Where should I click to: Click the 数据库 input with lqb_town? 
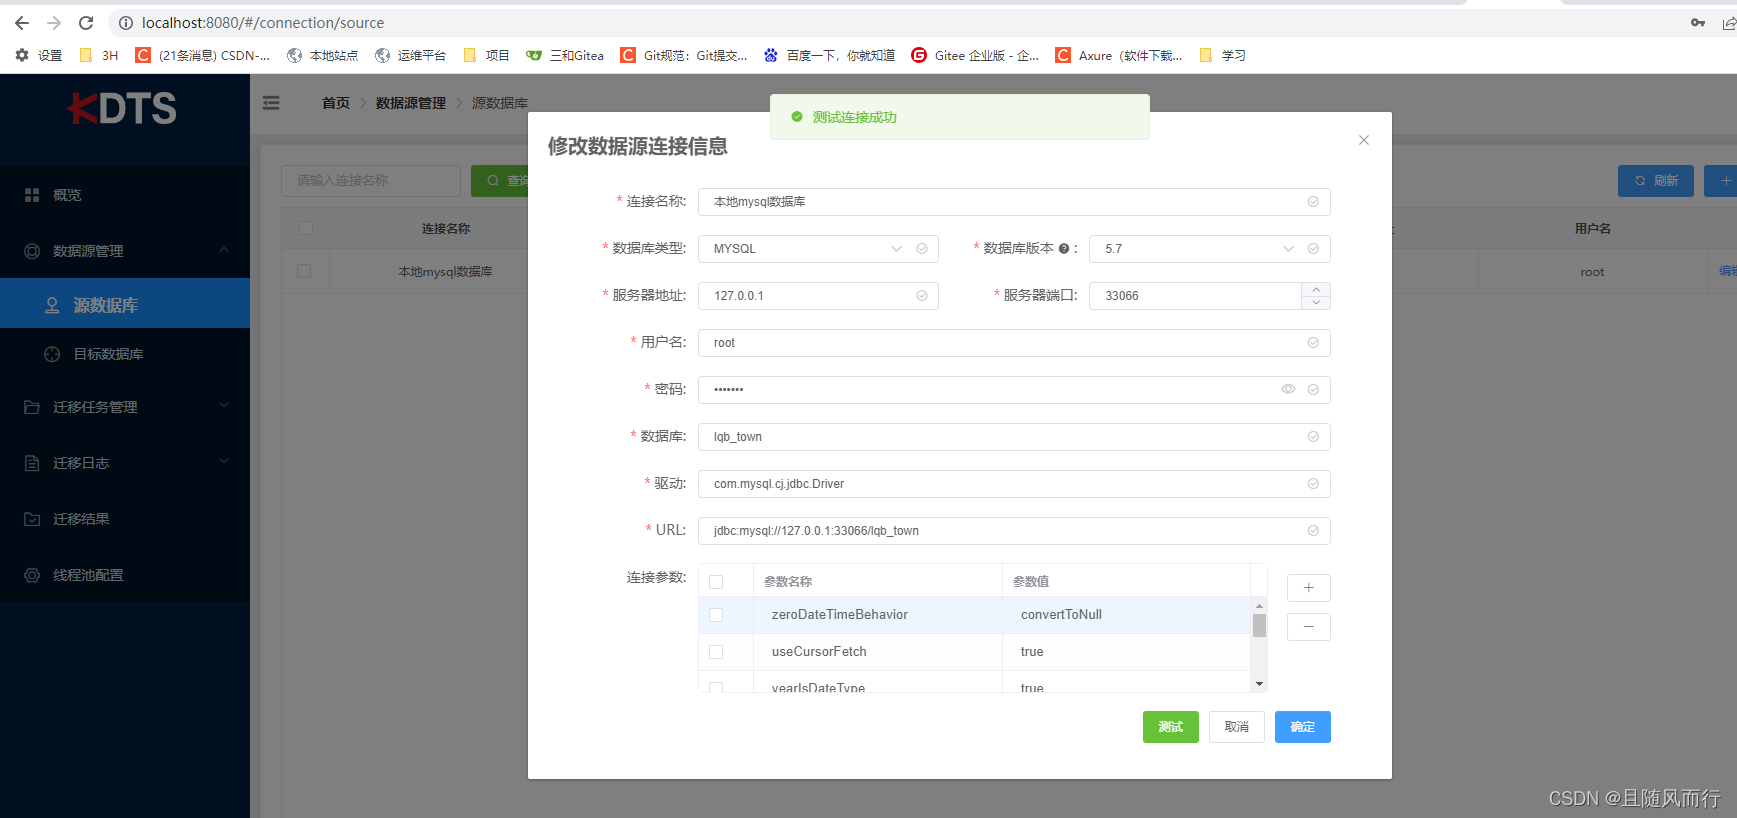coord(1014,437)
